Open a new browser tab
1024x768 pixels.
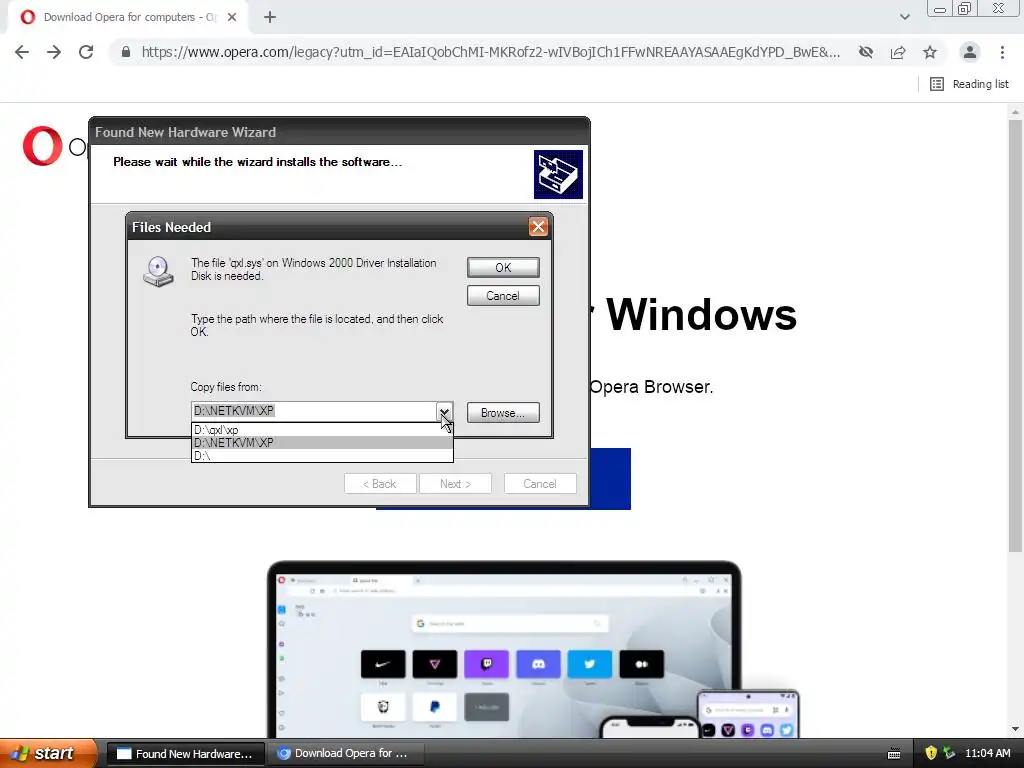(x=270, y=18)
